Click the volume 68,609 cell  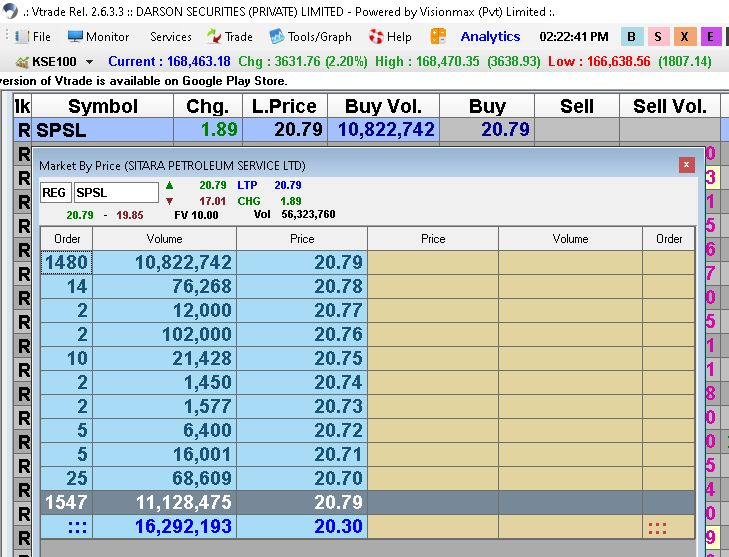pos(165,478)
